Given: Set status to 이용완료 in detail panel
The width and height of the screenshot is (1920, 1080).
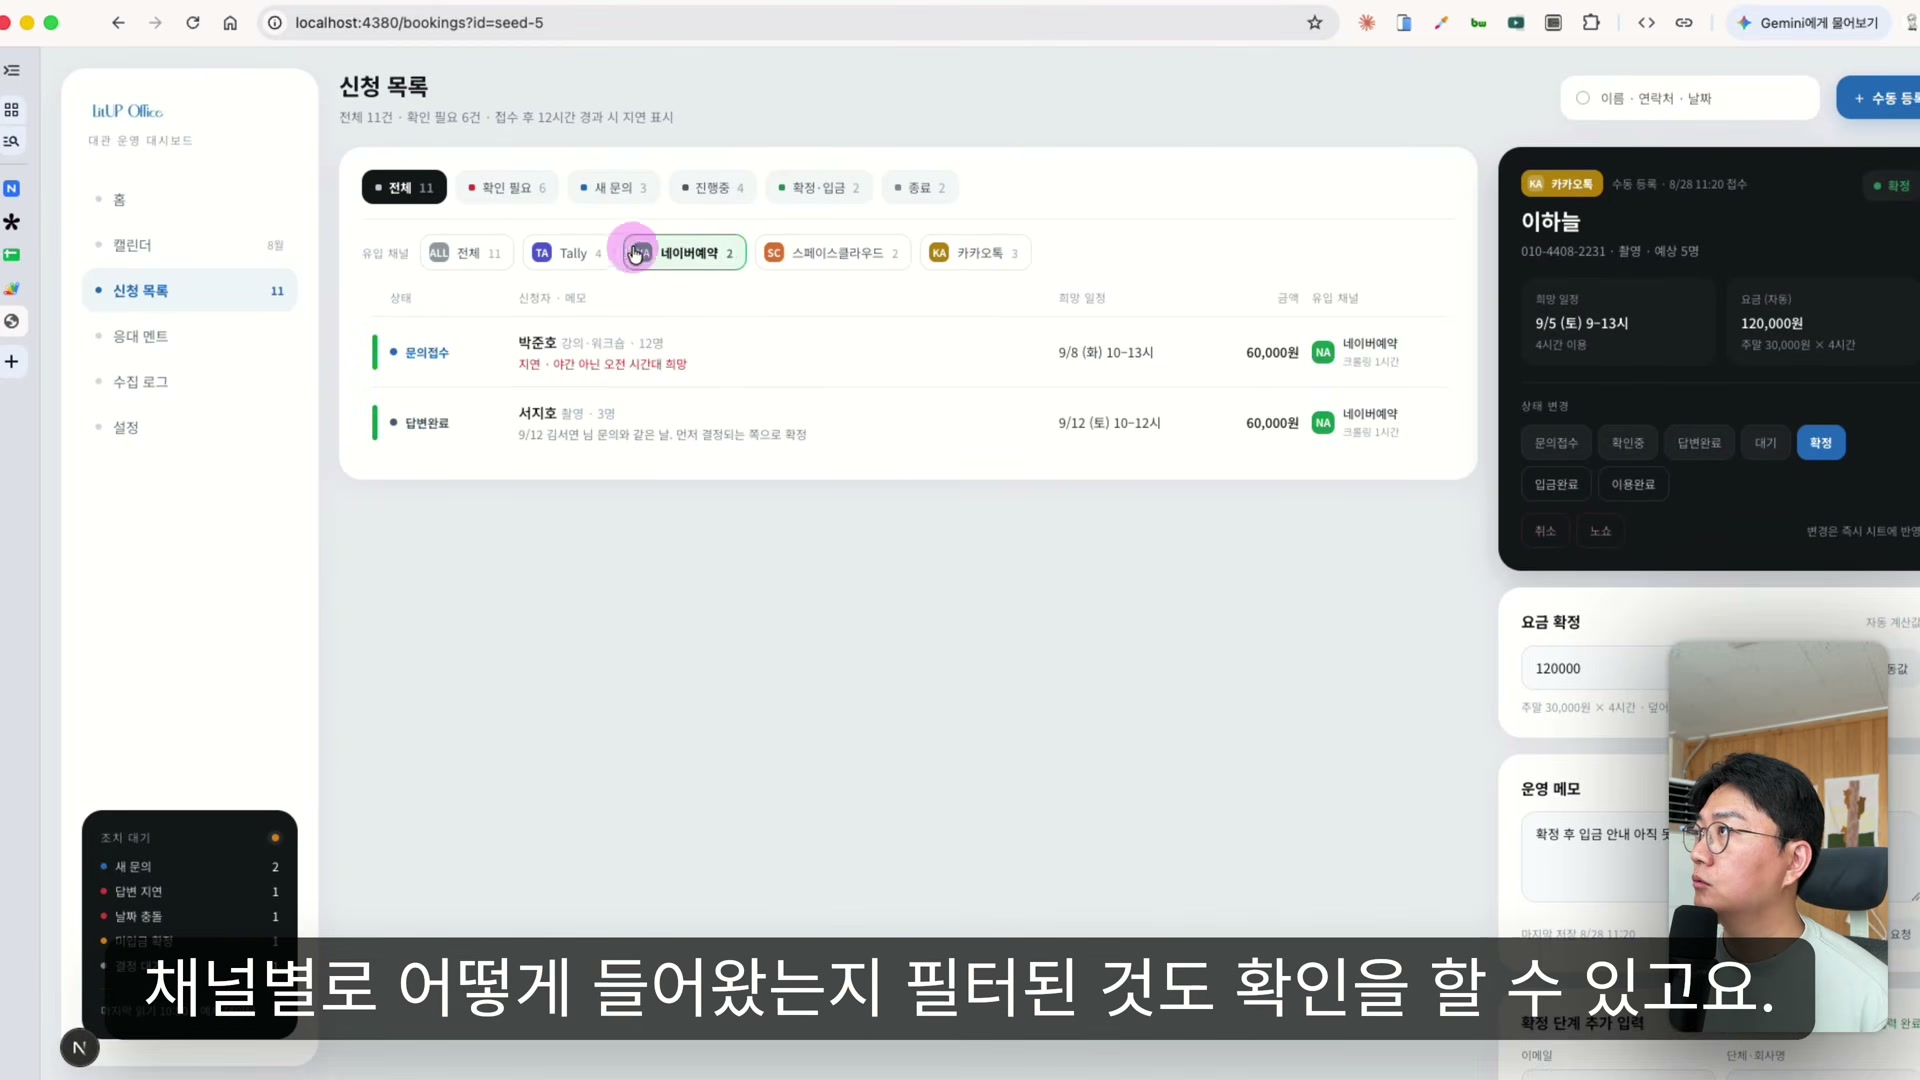Looking at the screenshot, I should click(1633, 484).
